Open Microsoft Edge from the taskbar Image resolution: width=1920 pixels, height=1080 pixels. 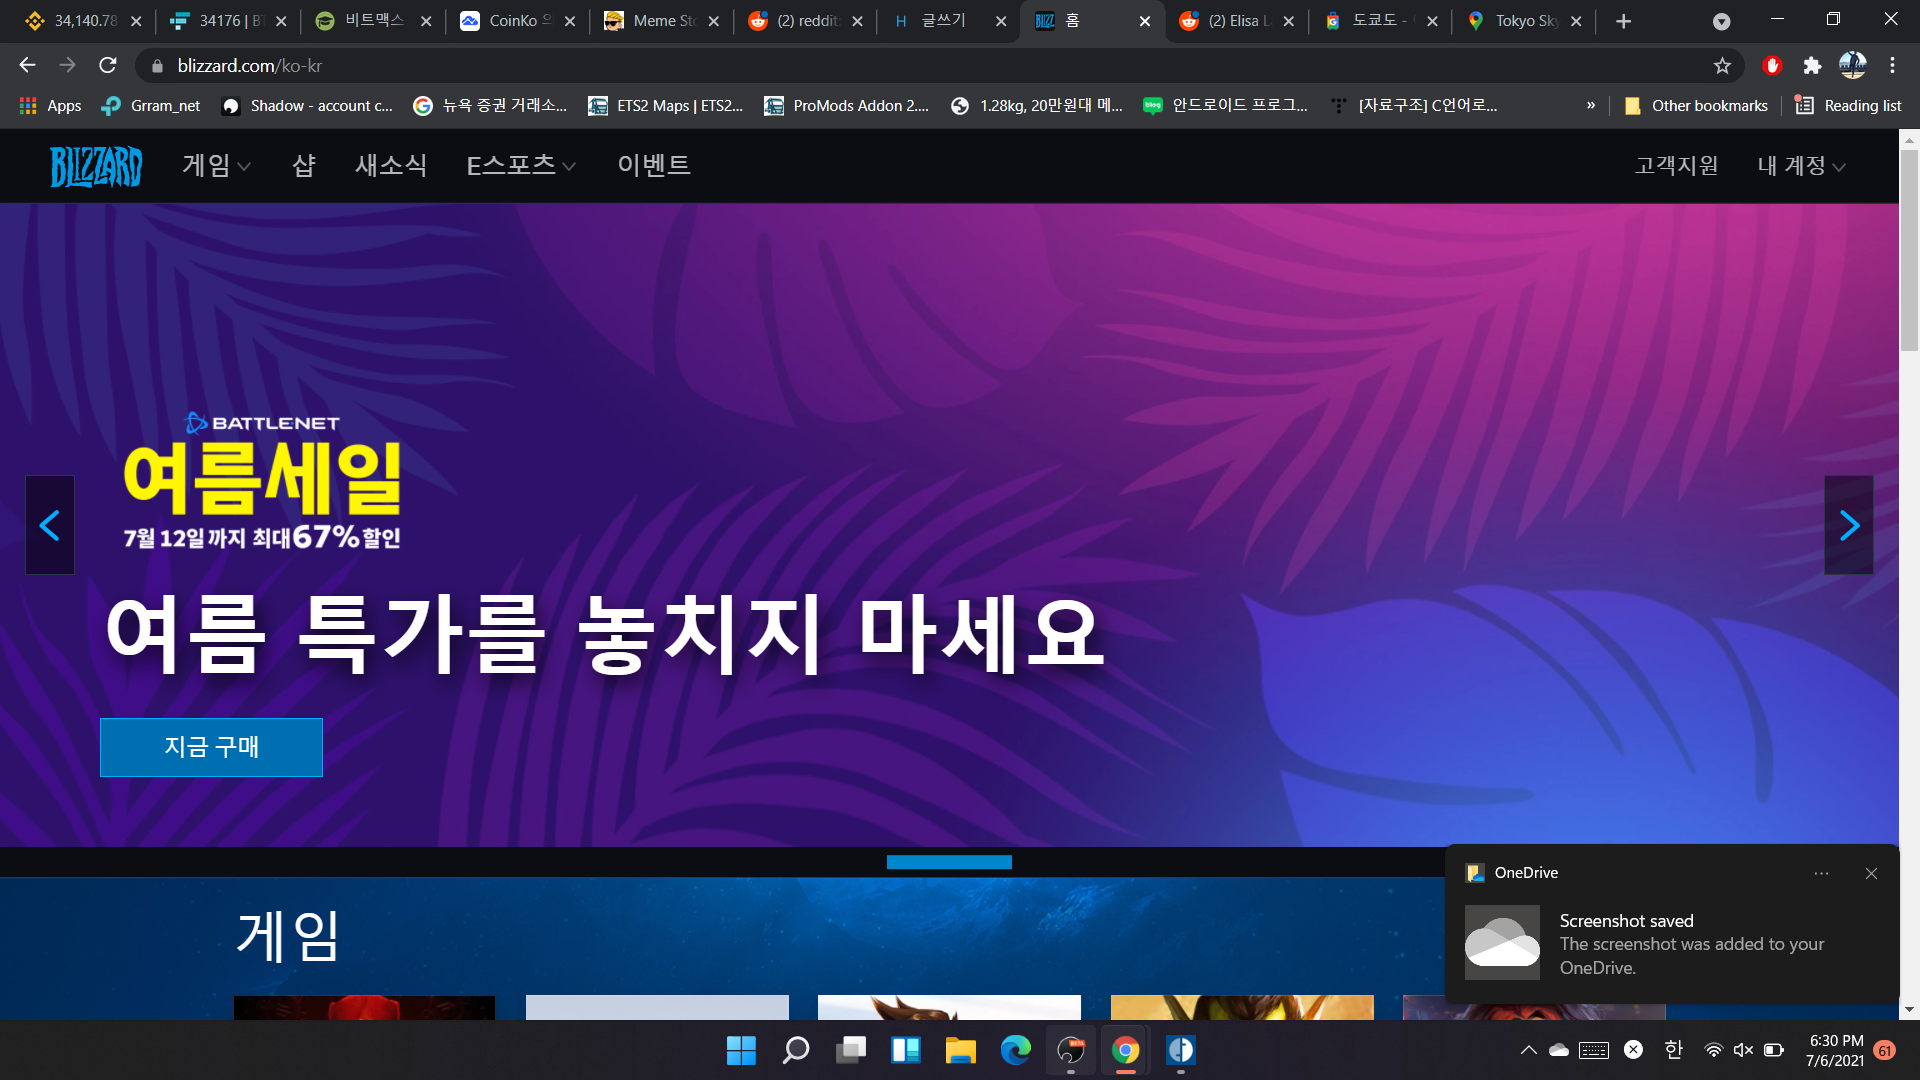coord(1015,1050)
